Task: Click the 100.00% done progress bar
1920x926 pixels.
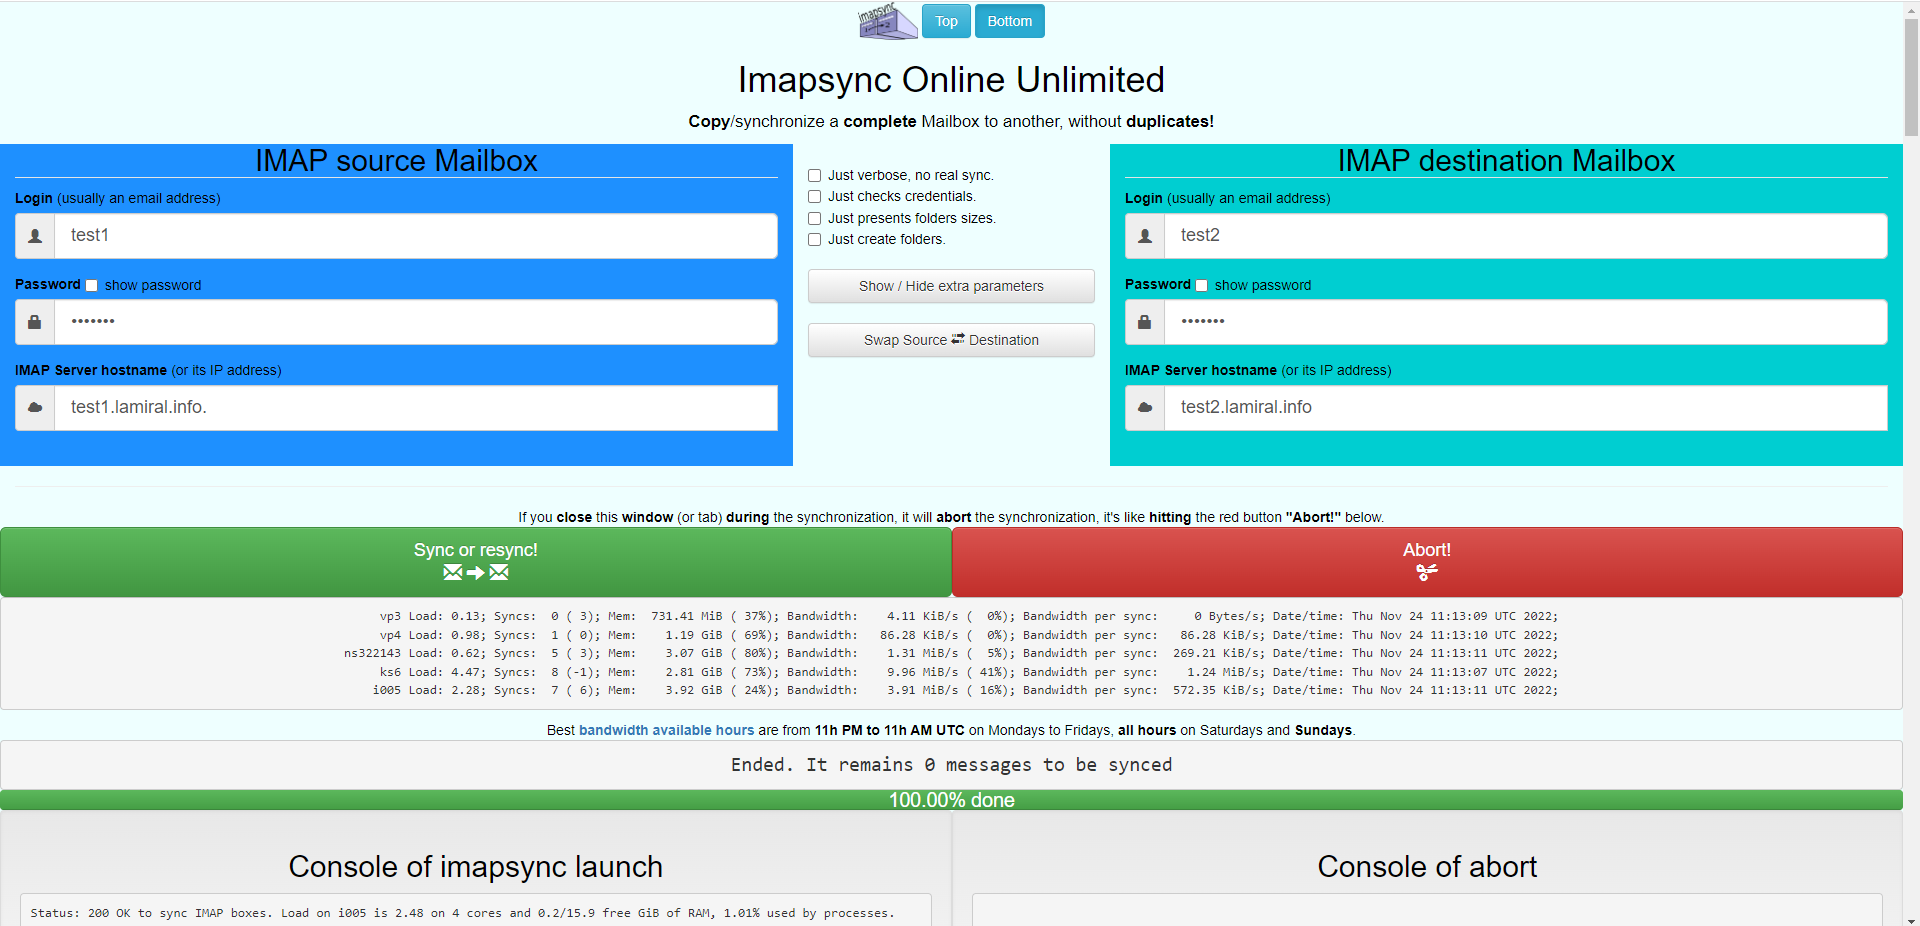Action: pos(951,800)
